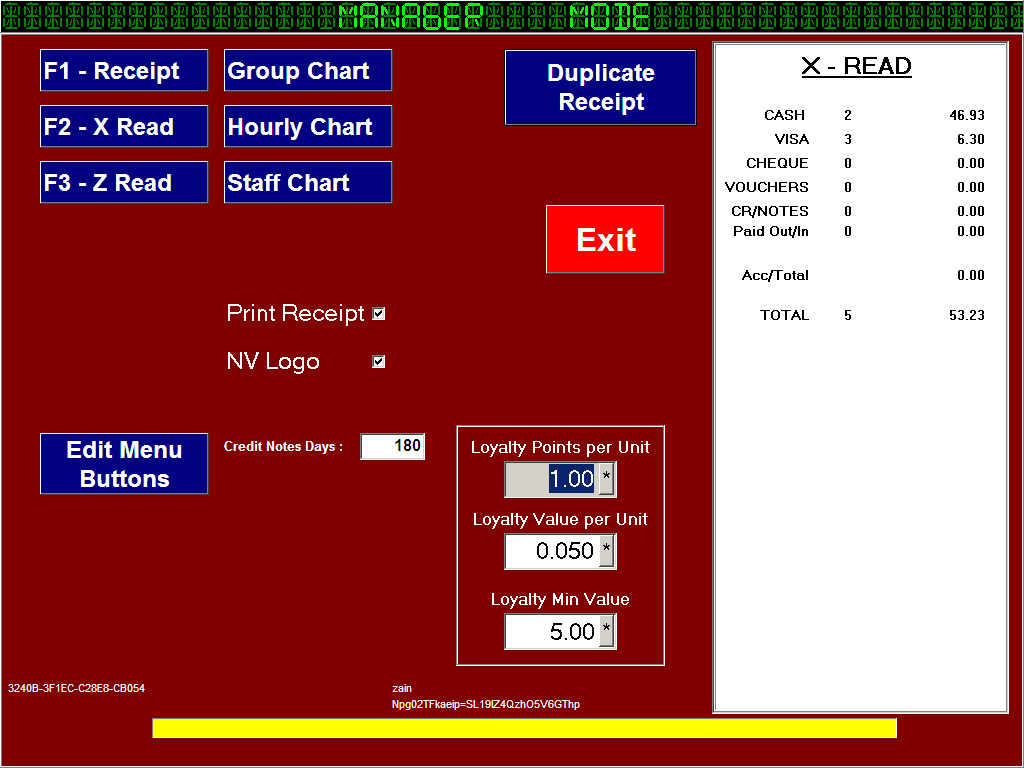Screen dimensions: 1024x768
Task: Select the Loyalty Points per Unit field
Action: 552,480
